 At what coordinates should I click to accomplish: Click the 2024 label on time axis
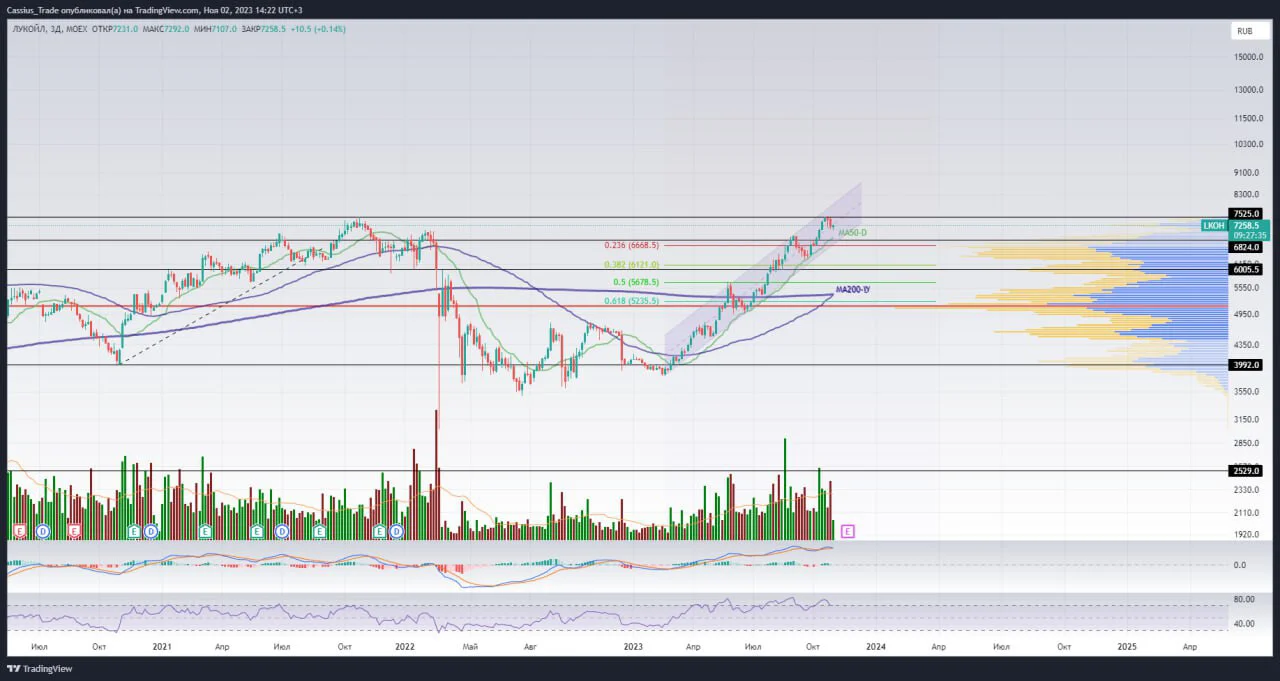pyautogui.click(x=876, y=647)
